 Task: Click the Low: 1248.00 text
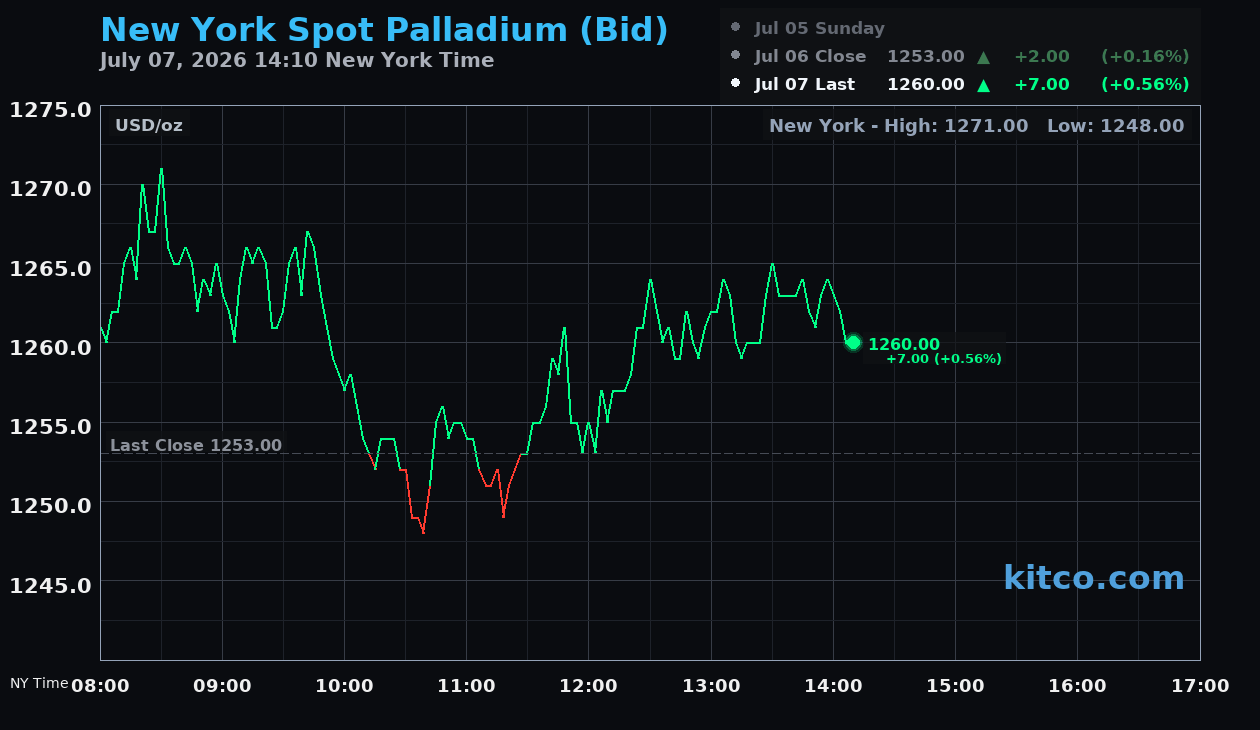(x=1115, y=126)
